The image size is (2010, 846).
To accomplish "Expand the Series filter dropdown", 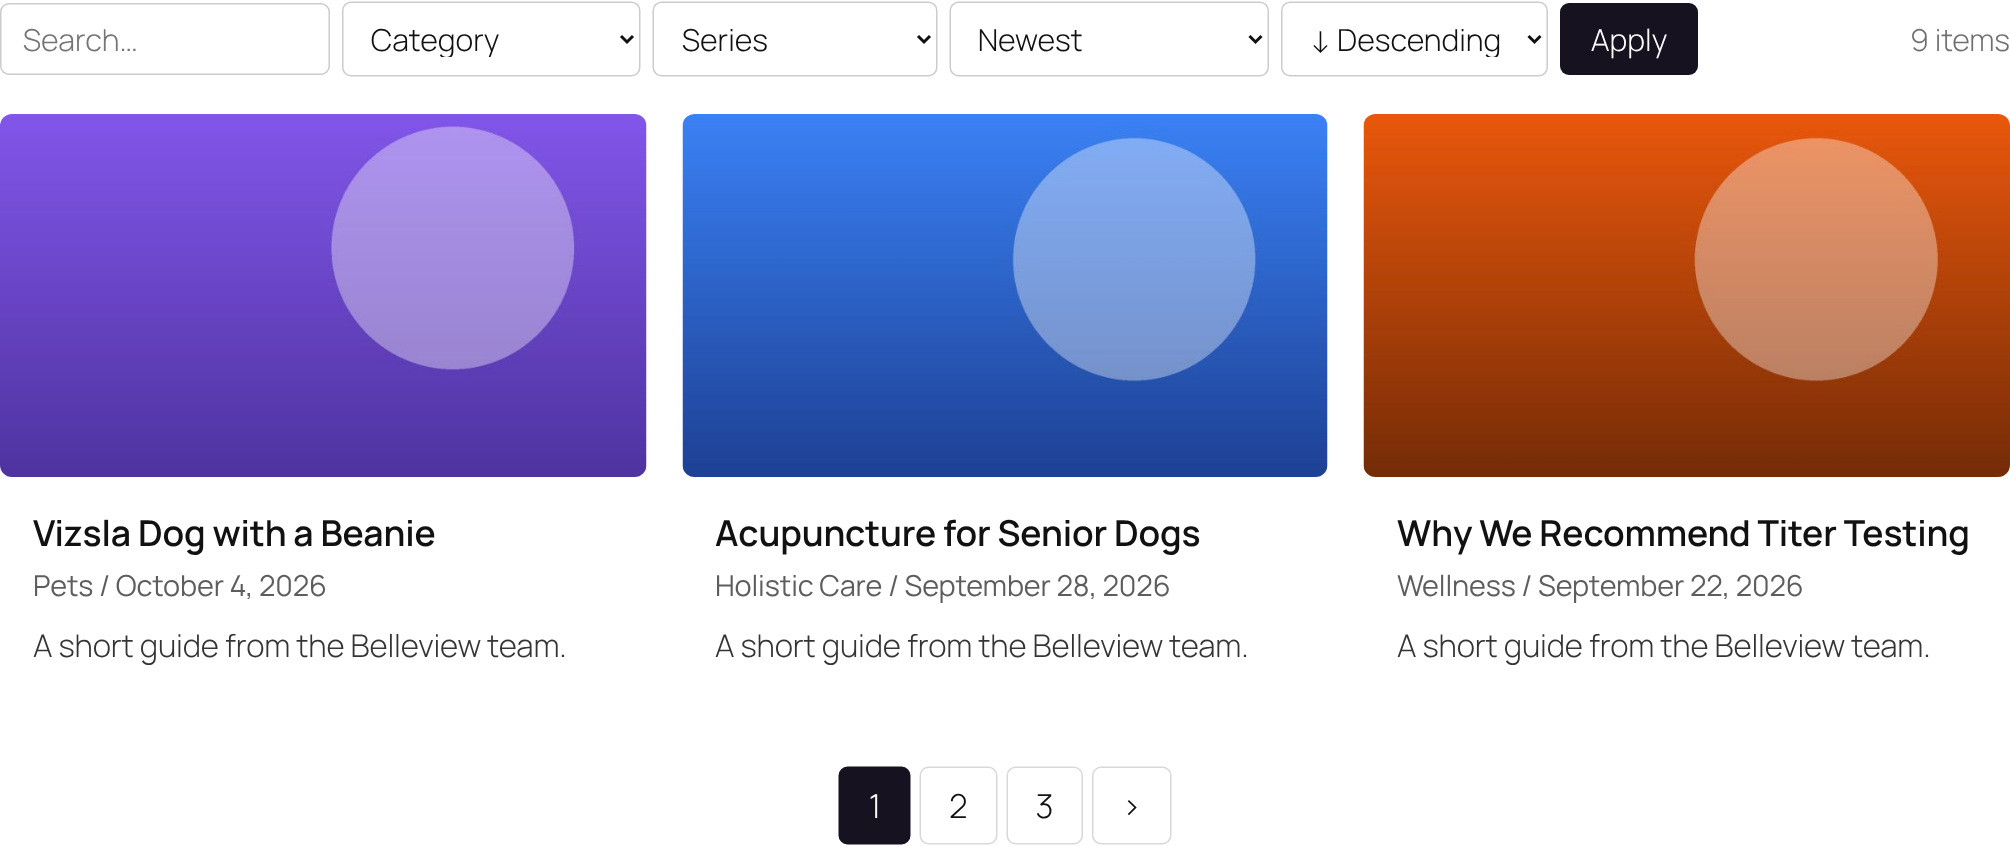I will click(x=795, y=40).
